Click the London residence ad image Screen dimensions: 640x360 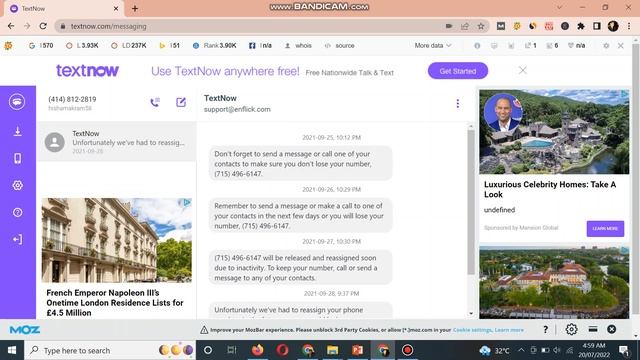[117, 240]
